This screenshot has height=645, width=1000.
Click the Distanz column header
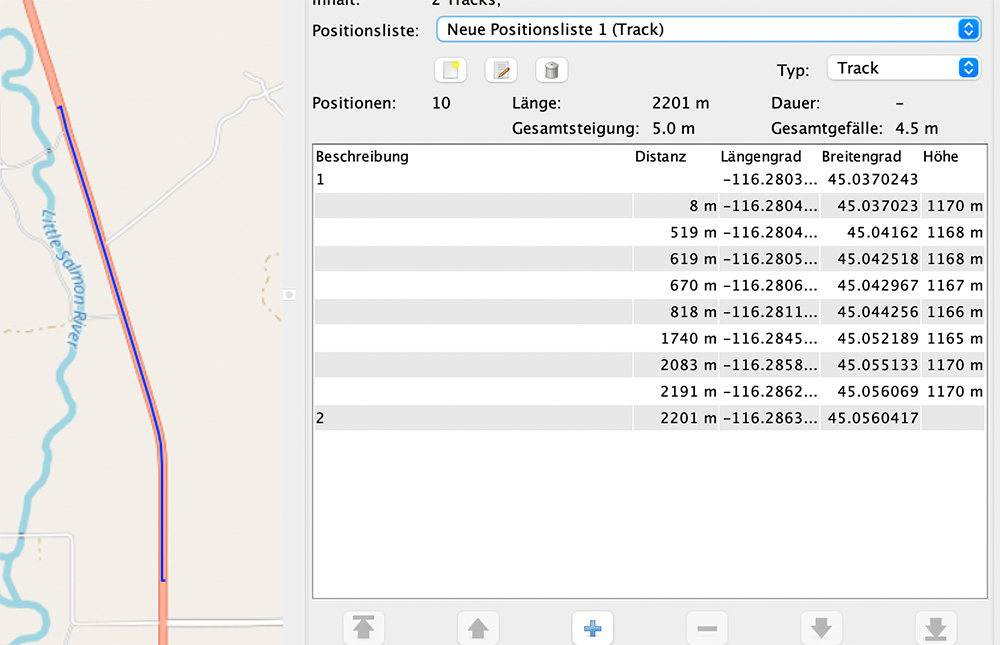661,156
